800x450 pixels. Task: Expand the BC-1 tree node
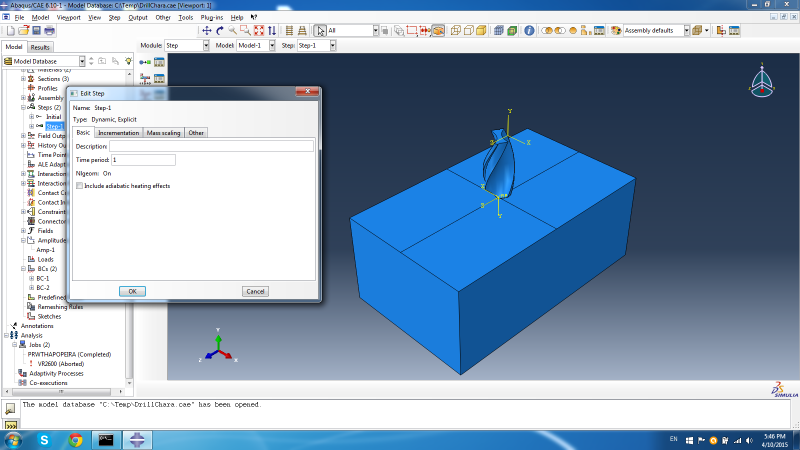coord(32,278)
